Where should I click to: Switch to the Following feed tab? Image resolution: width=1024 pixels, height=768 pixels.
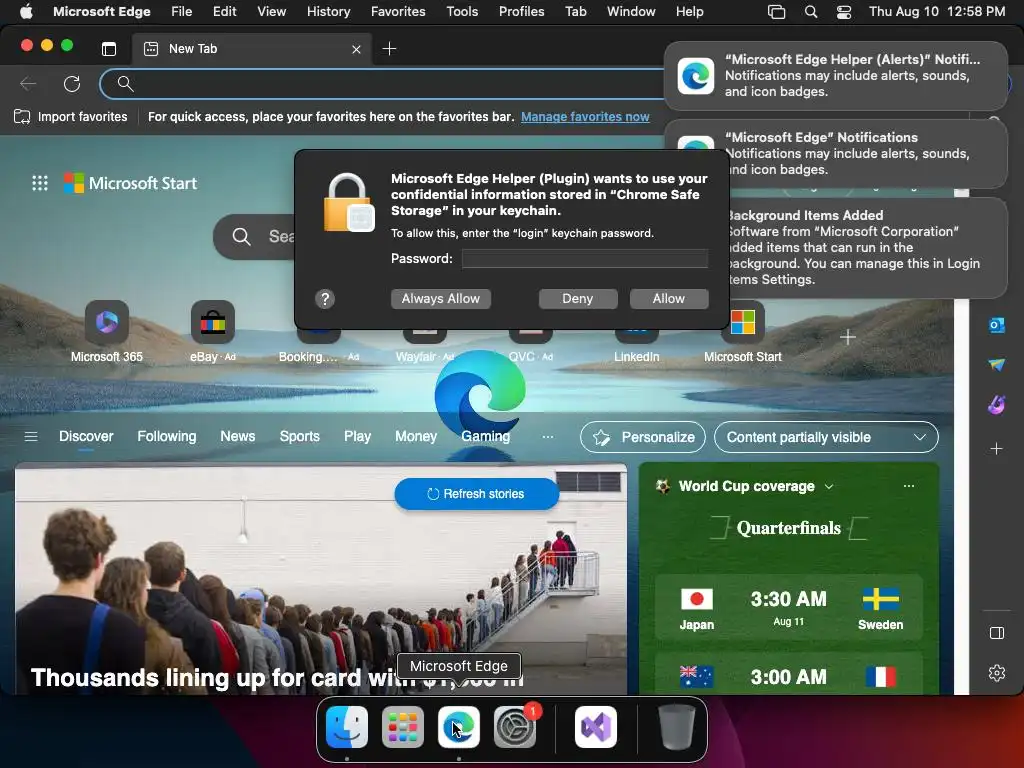[x=167, y=436]
